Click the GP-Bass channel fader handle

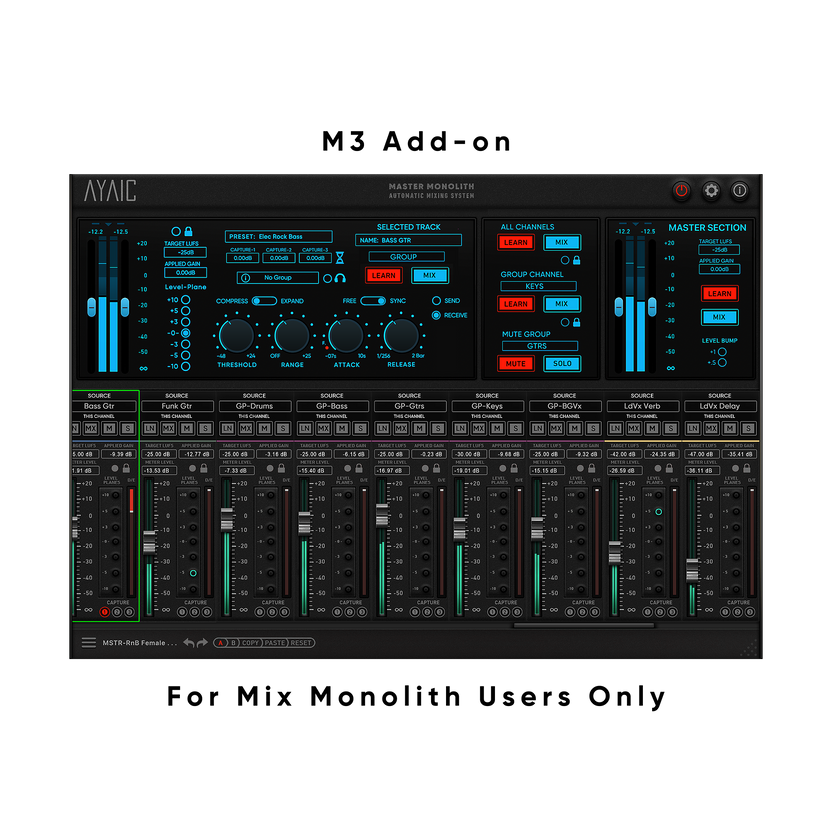click(304, 523)
